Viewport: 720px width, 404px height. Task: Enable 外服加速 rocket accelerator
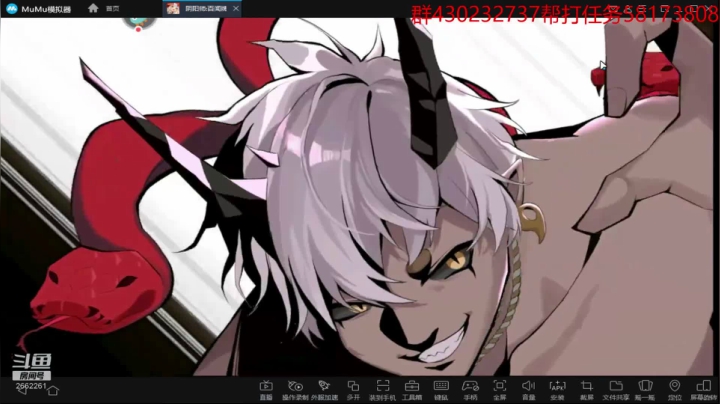click(324, 390)
